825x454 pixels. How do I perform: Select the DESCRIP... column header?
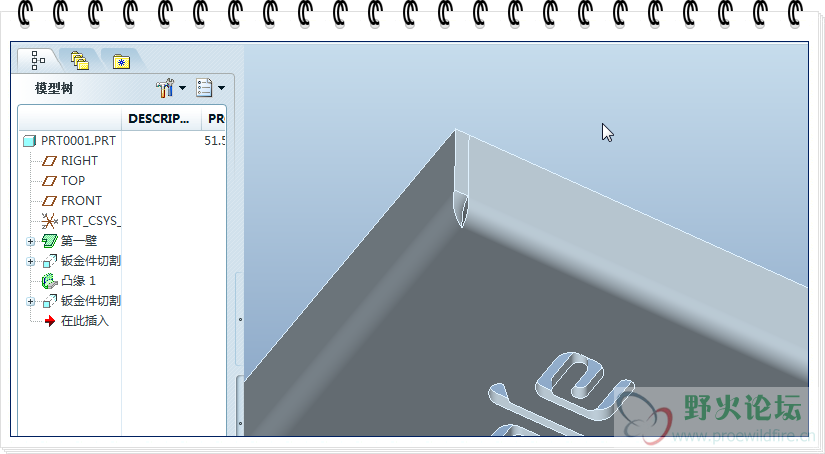159,118
